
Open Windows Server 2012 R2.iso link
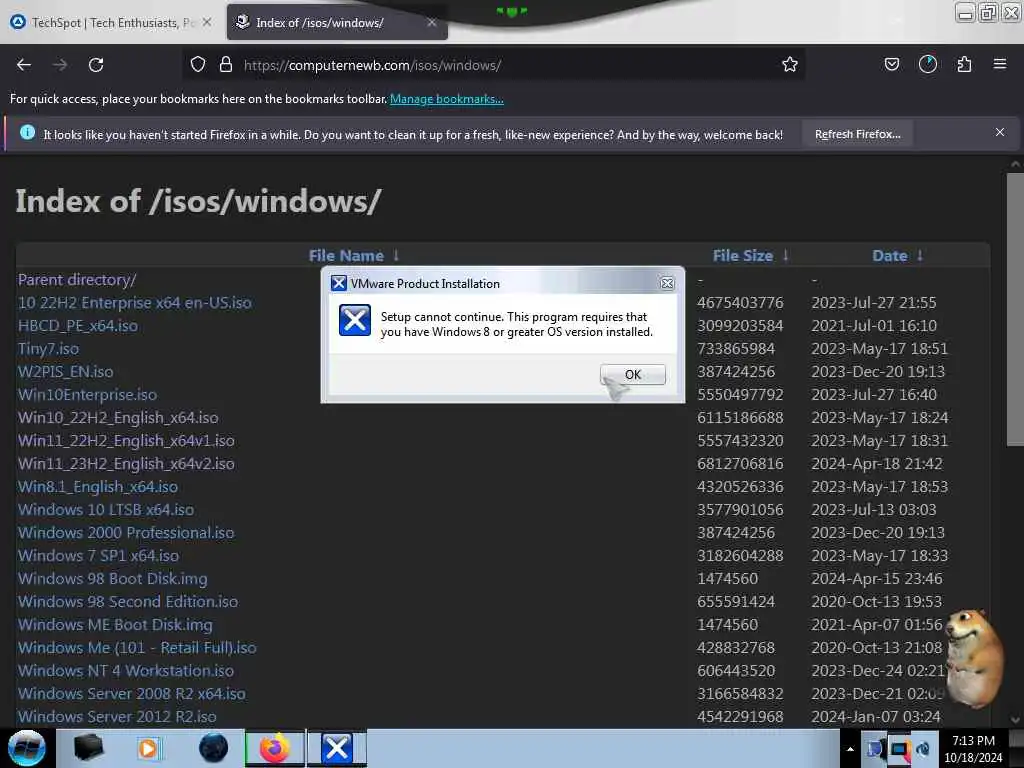[117, 716]
